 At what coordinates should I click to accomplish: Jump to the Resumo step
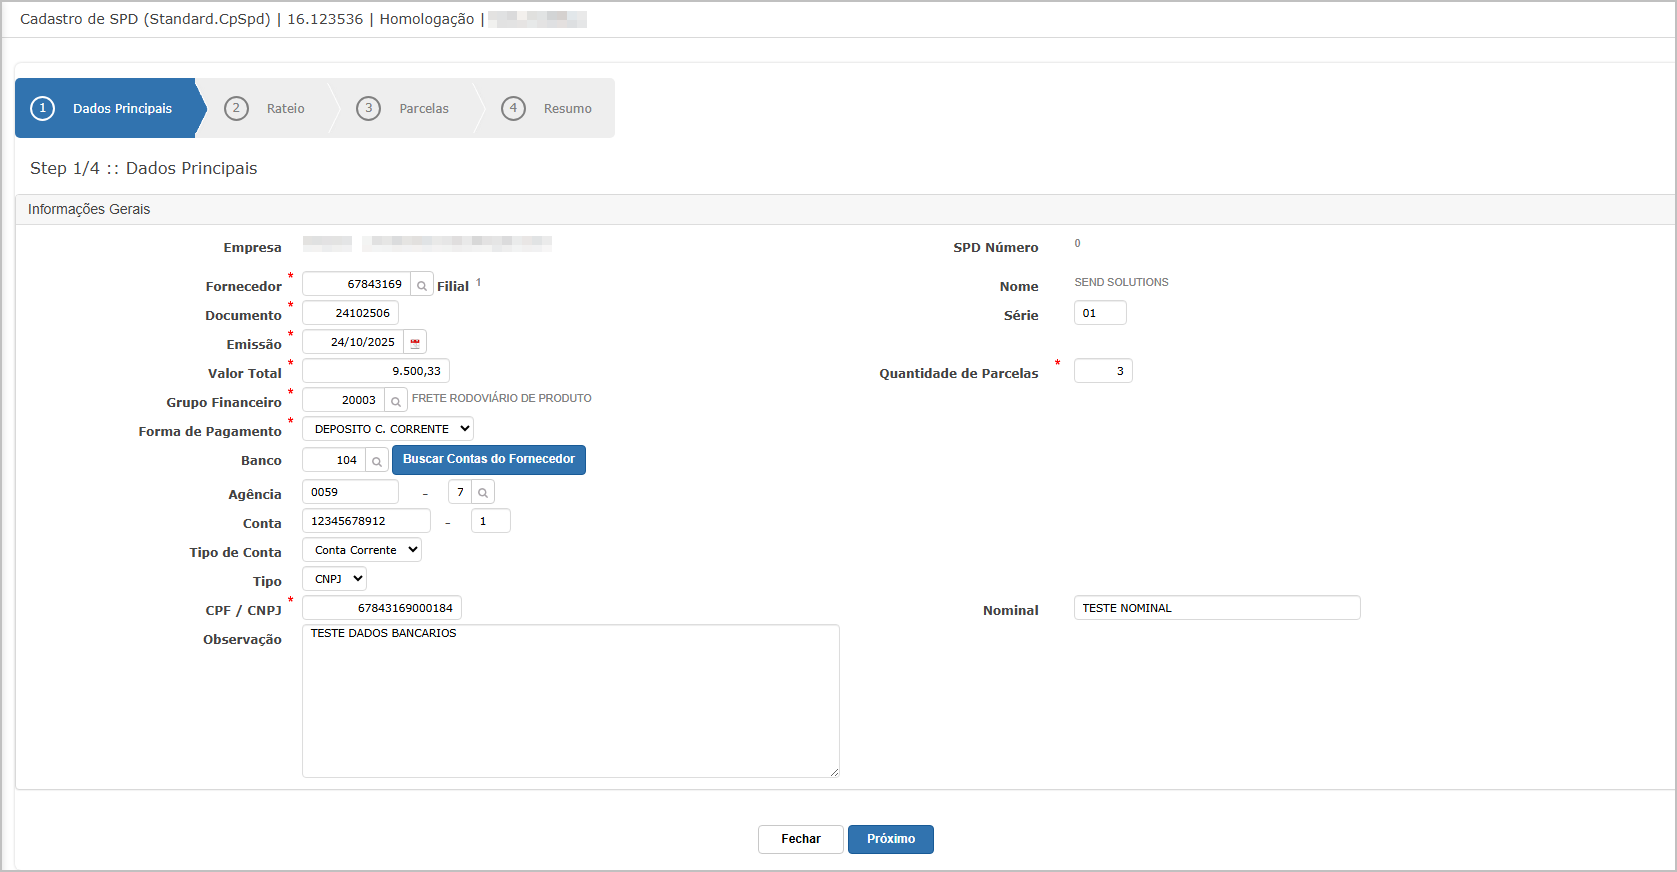click(x=548, y=108)
